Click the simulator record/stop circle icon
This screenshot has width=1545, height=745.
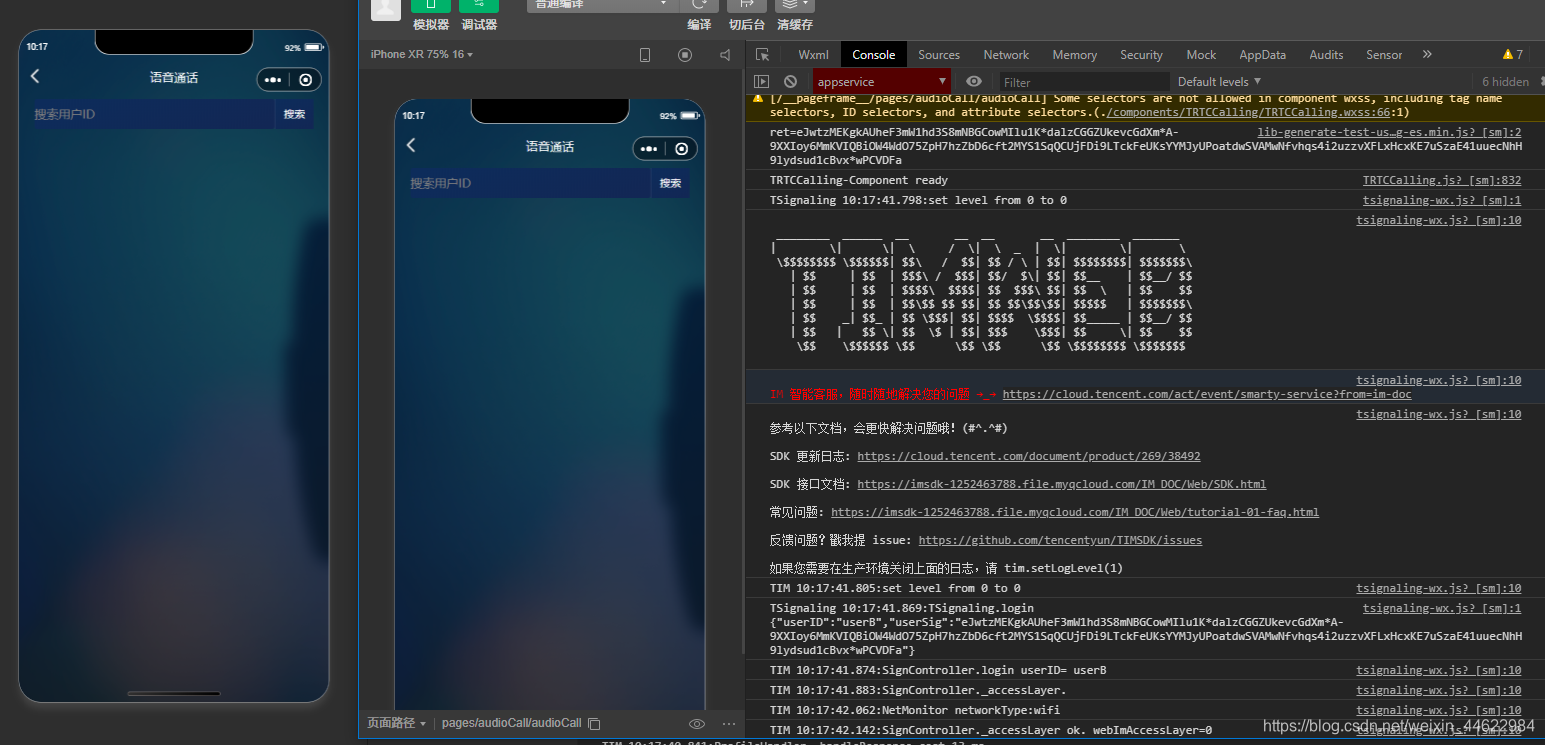[685, 55]
